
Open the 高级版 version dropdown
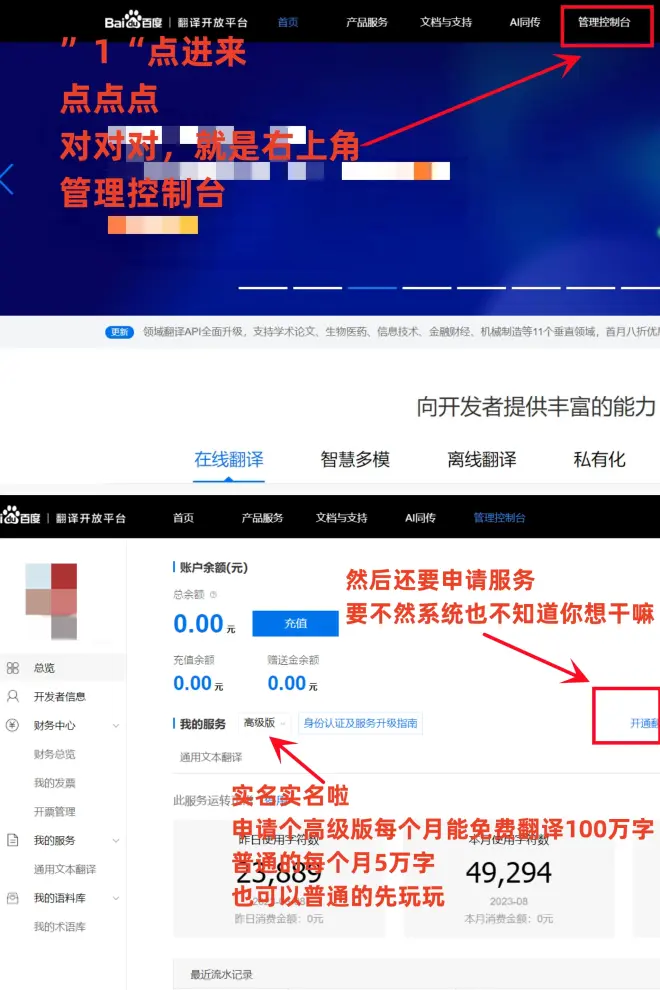(265, 723)
